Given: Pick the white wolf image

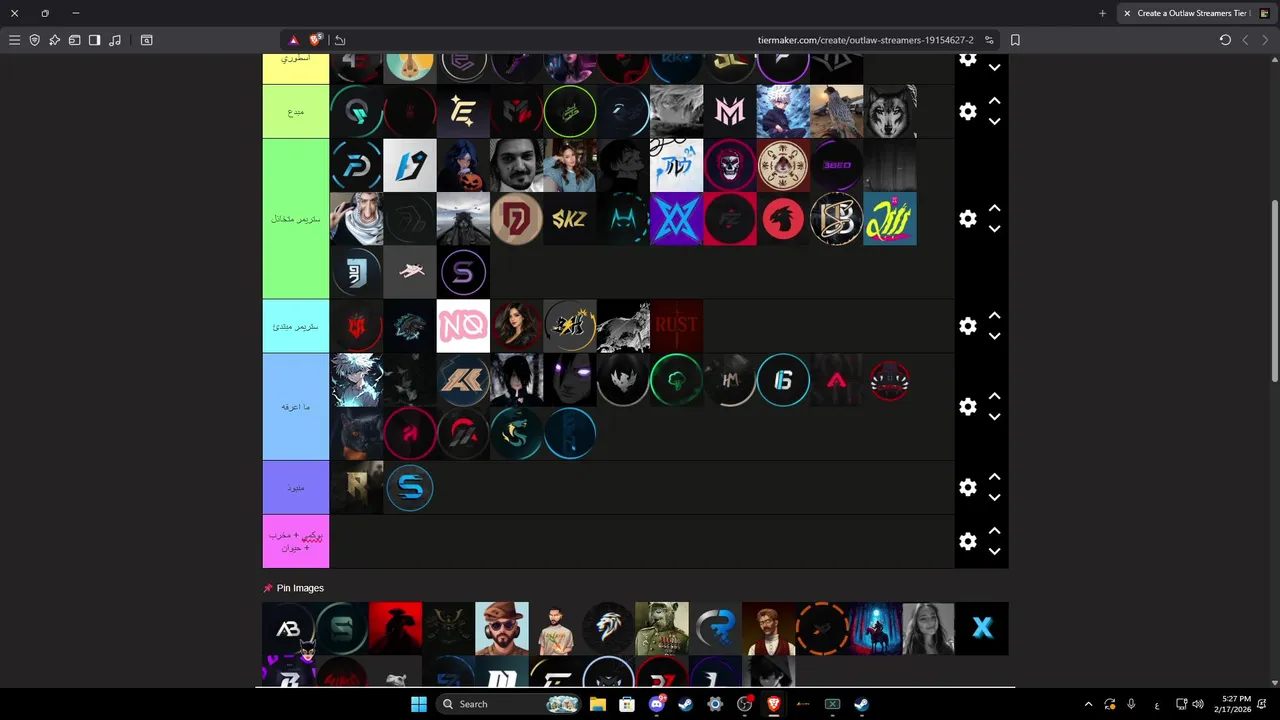Looking at the screenshot, I should pos(890,111).
